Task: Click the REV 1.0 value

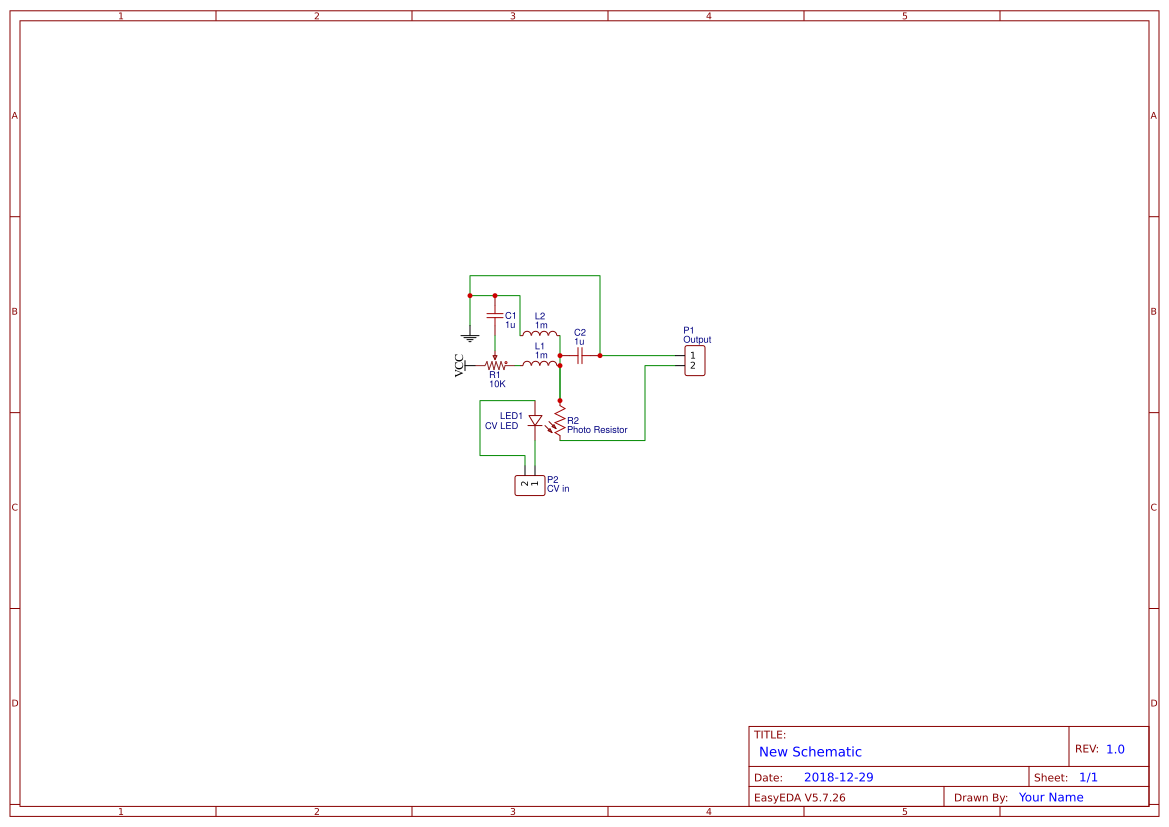Action: pyautogui.click(x=1113, y=746)
